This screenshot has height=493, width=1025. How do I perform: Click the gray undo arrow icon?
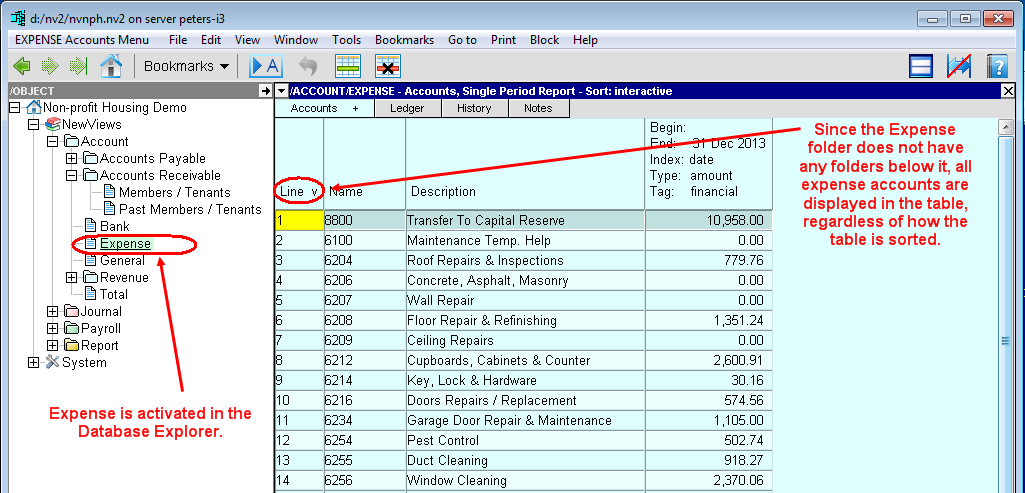308,66
